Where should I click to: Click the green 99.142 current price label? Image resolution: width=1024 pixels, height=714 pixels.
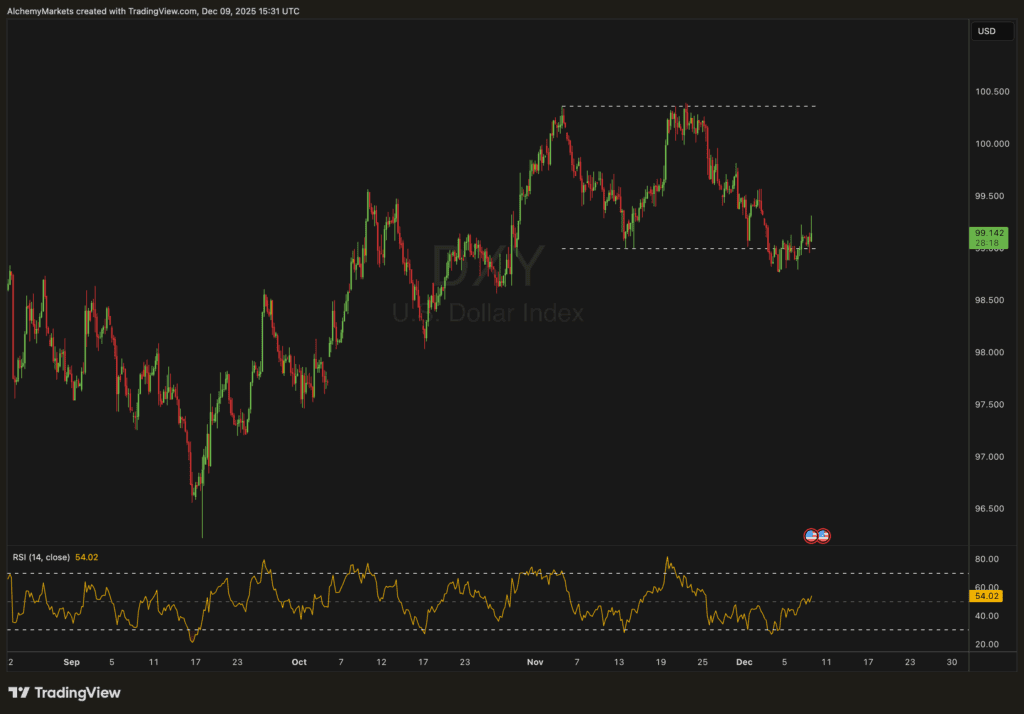coord(988,237)
